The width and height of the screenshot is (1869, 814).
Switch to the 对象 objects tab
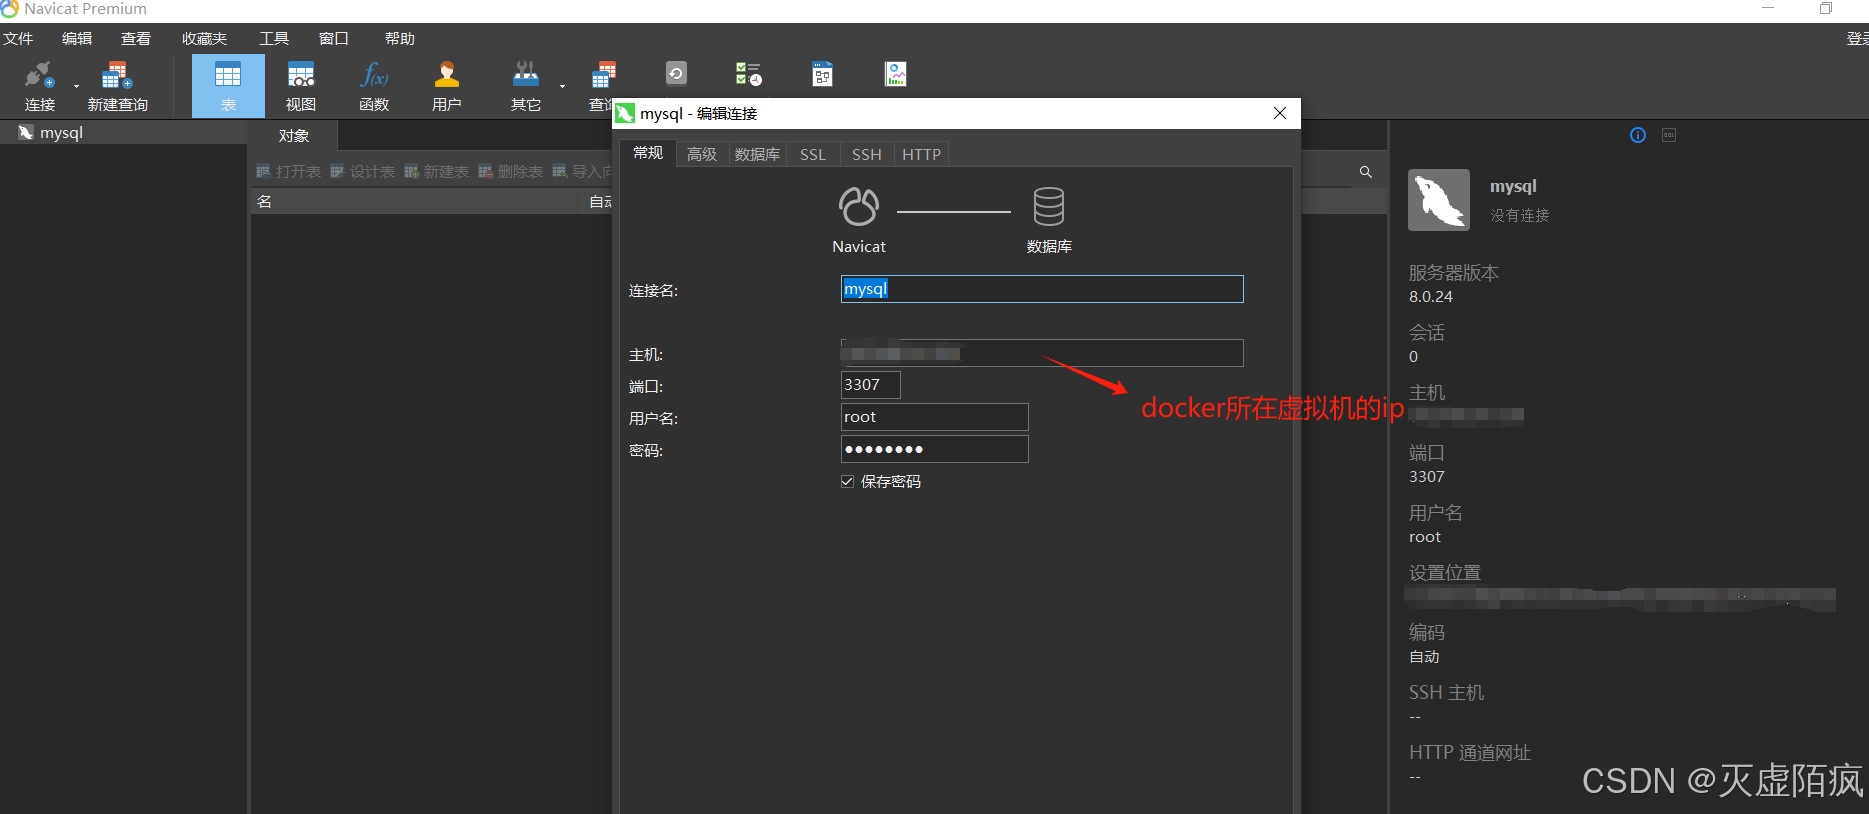click(294, 136)
